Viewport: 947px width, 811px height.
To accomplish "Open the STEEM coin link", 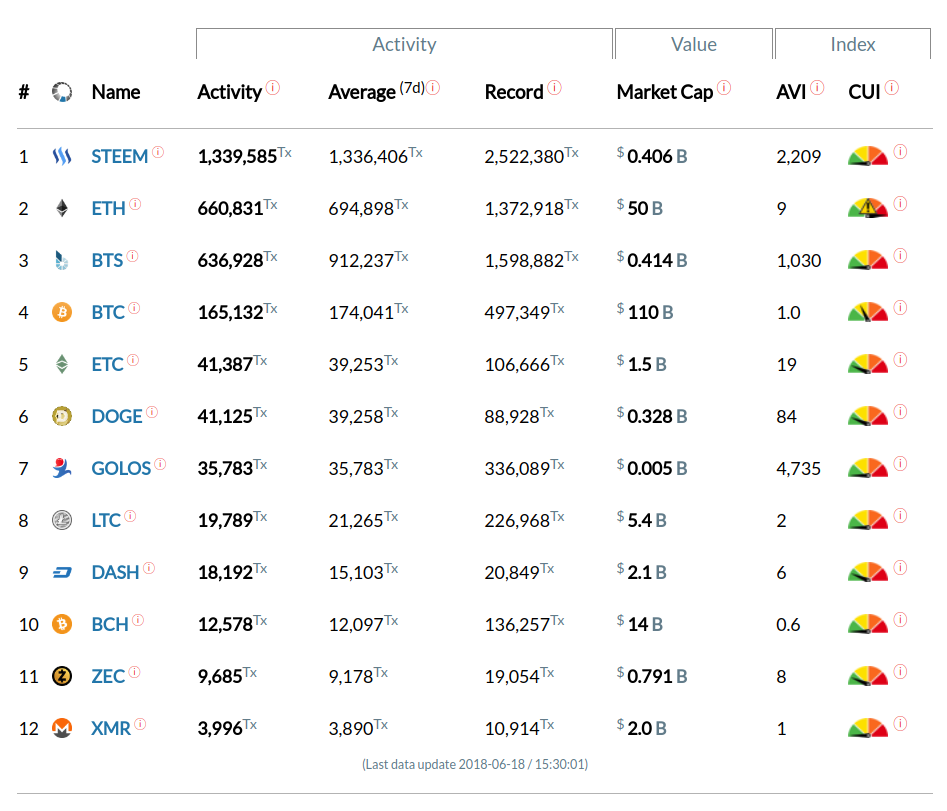I will (x=120, y=157).
